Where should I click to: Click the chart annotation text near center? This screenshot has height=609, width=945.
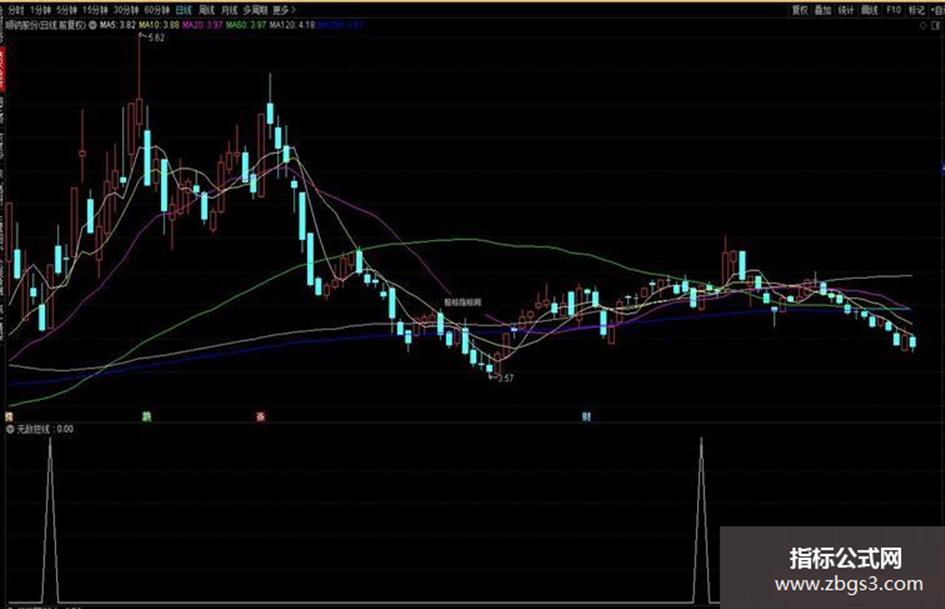463,302
